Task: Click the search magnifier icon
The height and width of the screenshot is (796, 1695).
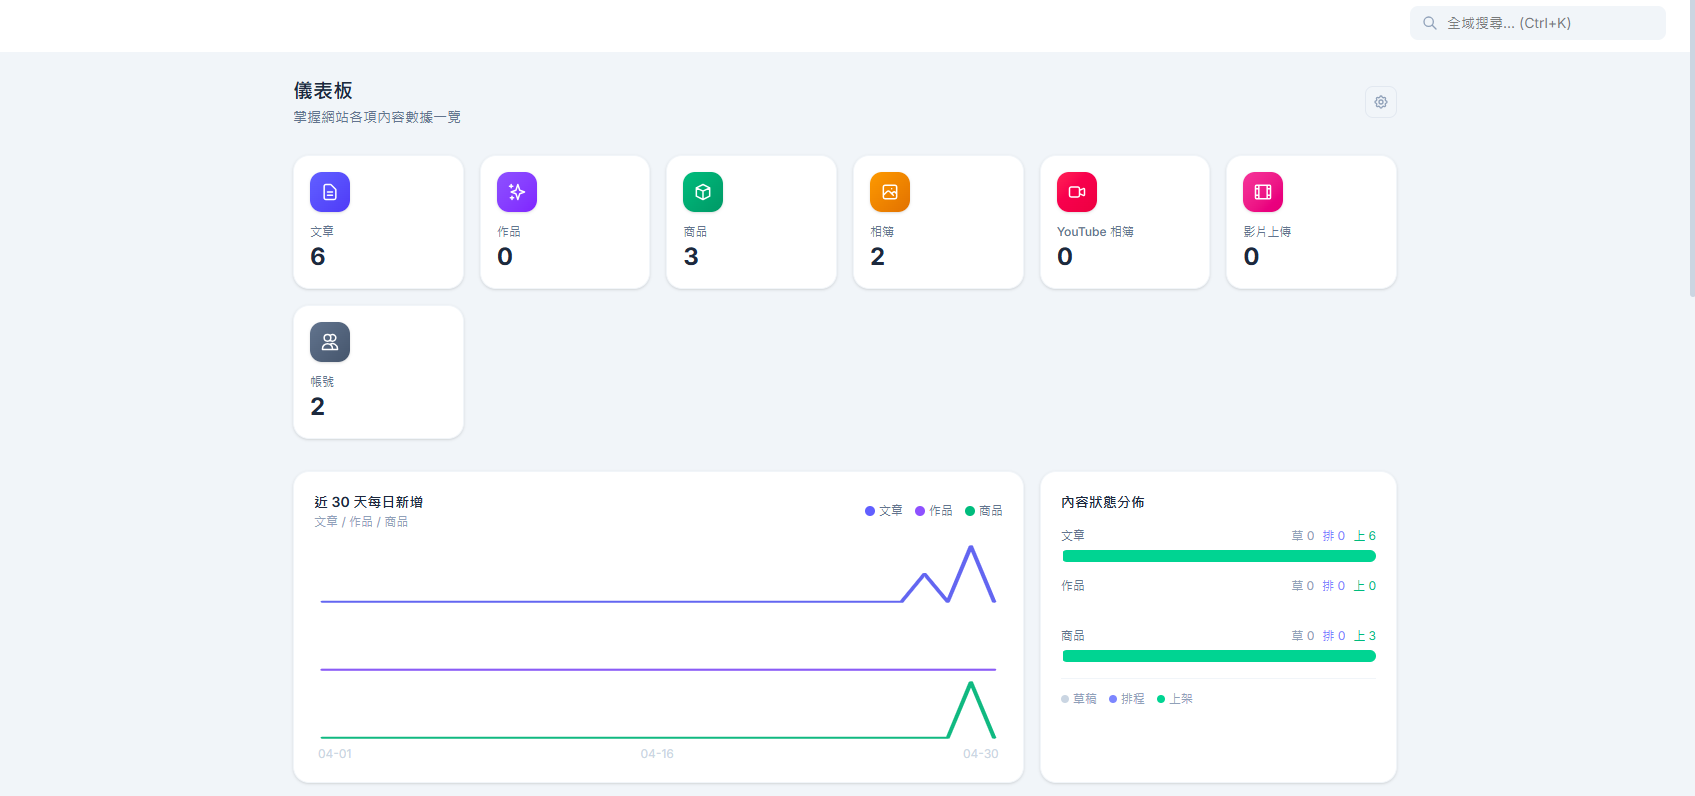Action: coord(1430,23)
